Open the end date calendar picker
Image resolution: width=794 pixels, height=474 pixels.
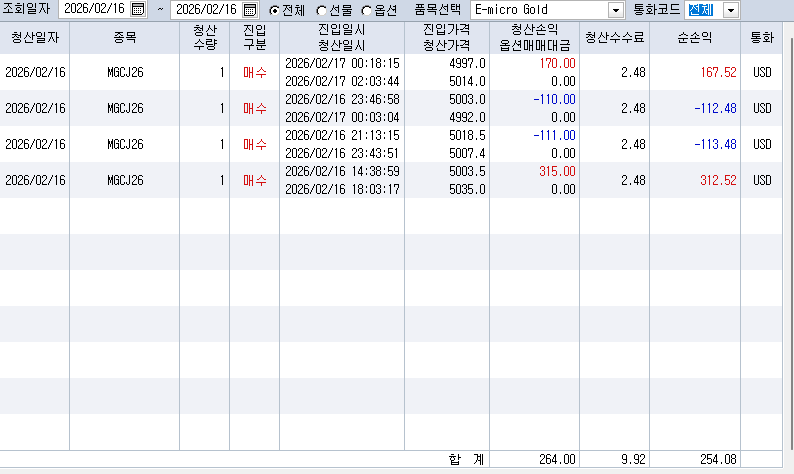(250, 9)
